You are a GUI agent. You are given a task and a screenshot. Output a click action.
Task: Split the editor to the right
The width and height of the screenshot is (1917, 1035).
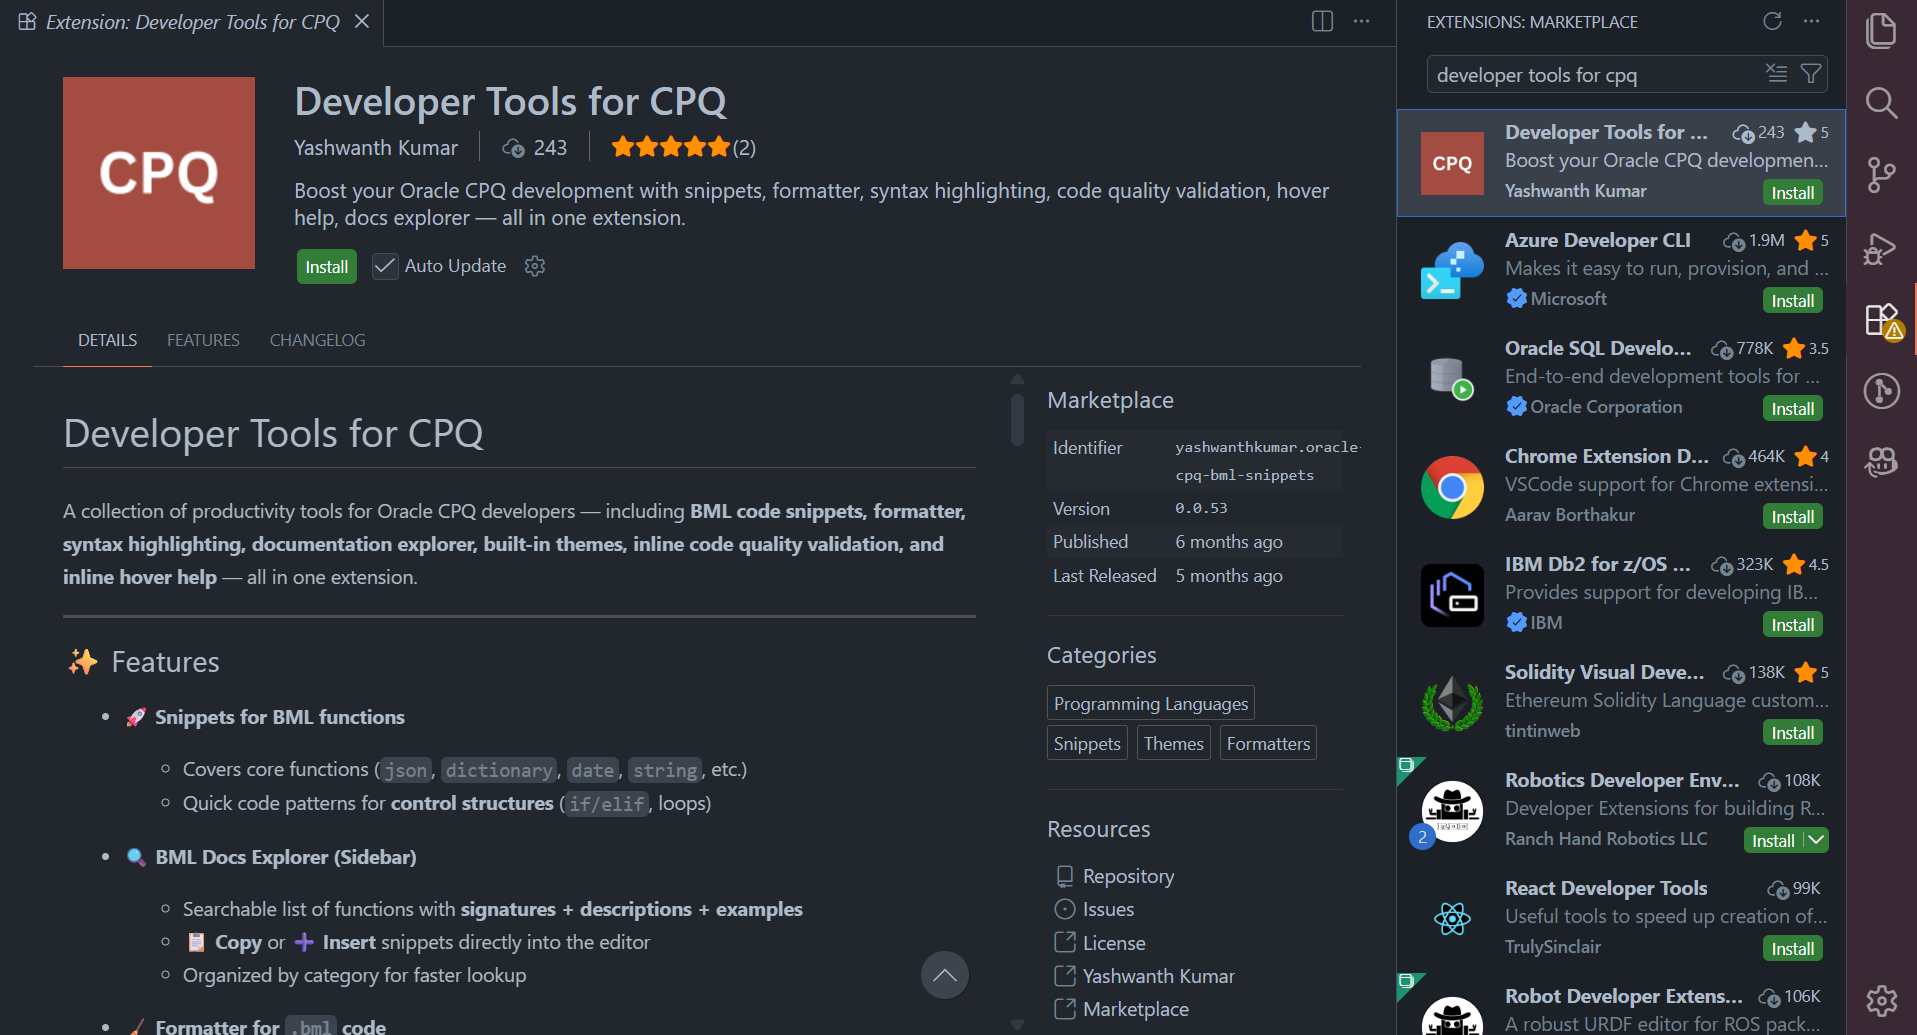point(1322,21)
